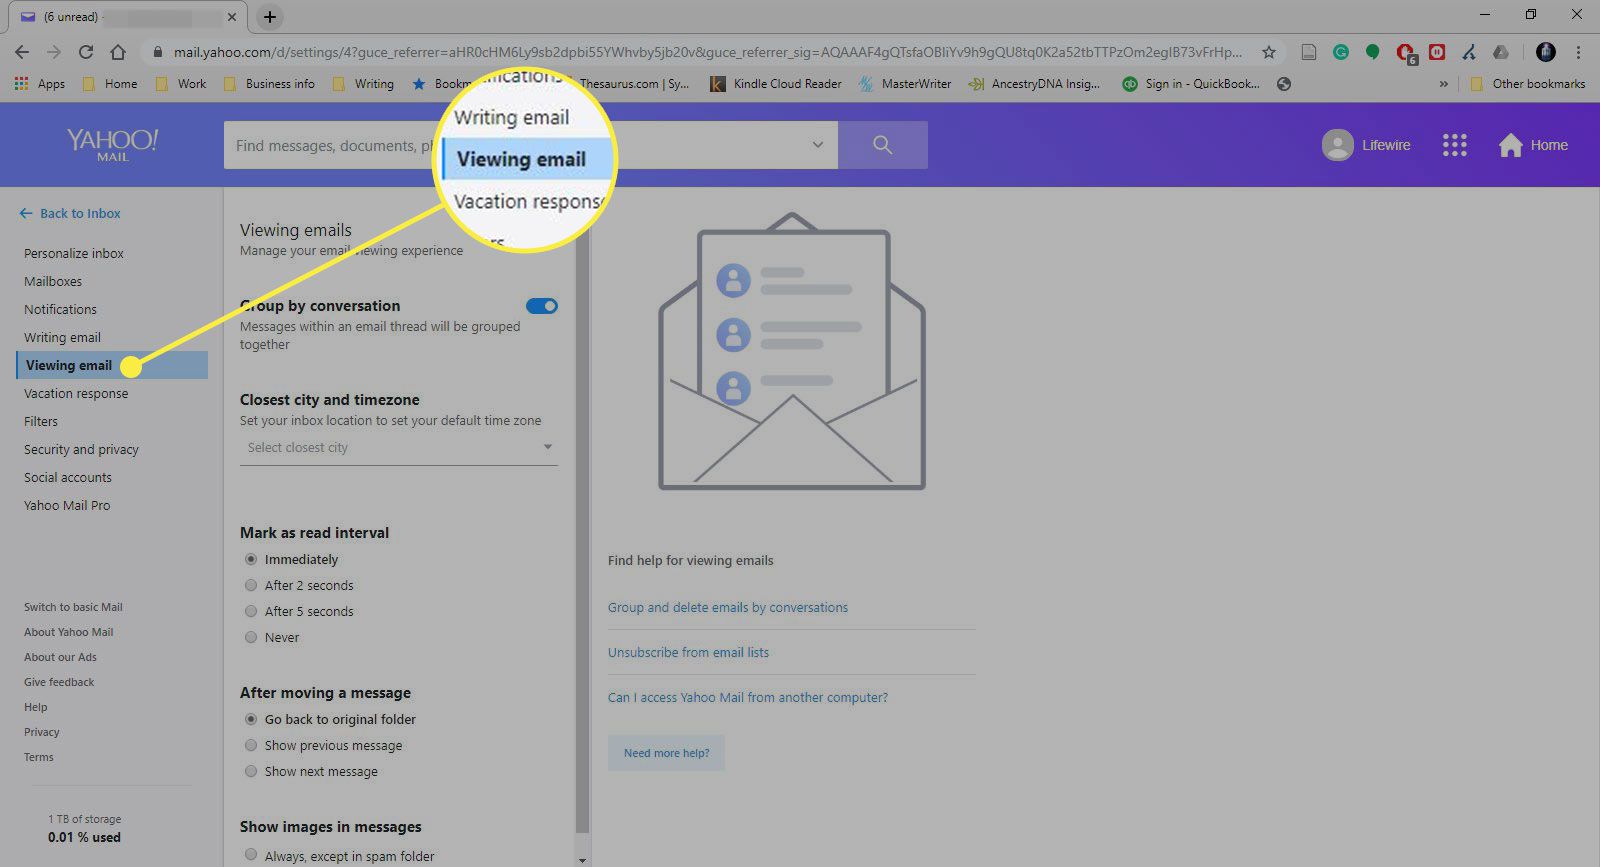Select Immediately mark as read
This screenshot has height=867, width=1600.
(251, 559)
